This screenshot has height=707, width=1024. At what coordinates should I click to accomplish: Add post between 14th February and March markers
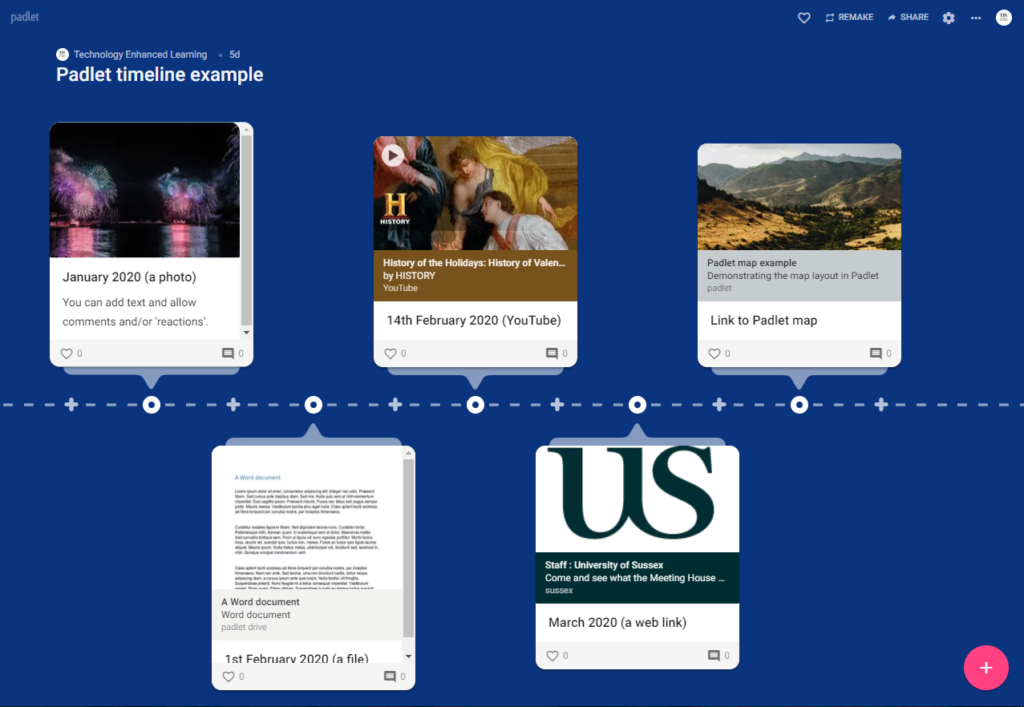pyautogui.click(x=557, y=405)
